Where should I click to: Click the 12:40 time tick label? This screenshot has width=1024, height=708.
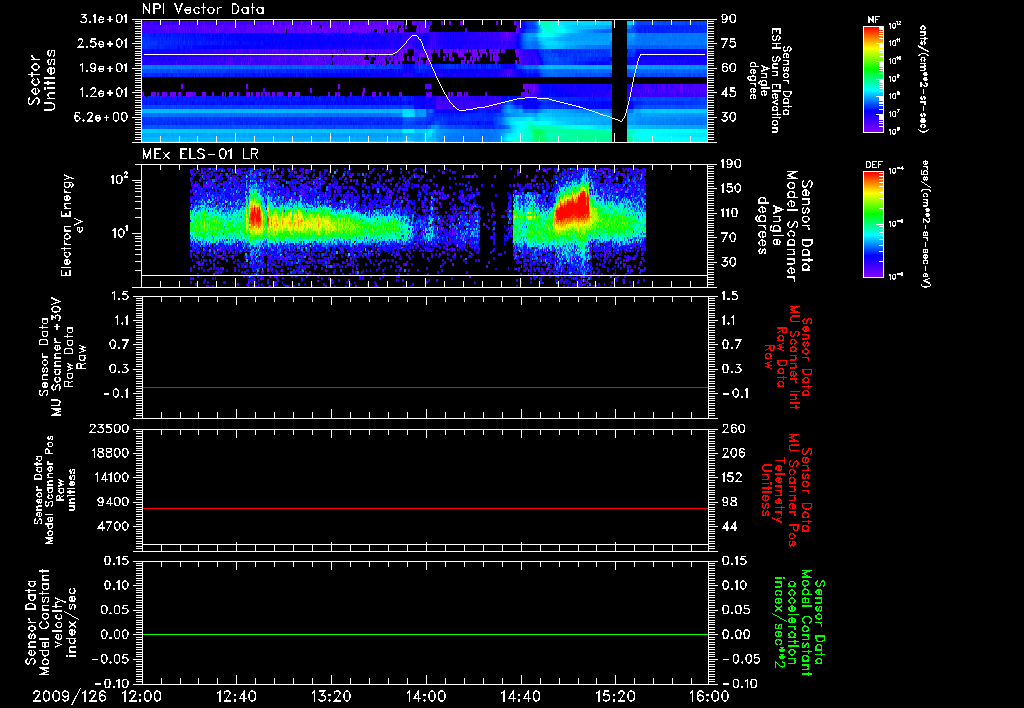click(236, 696)
